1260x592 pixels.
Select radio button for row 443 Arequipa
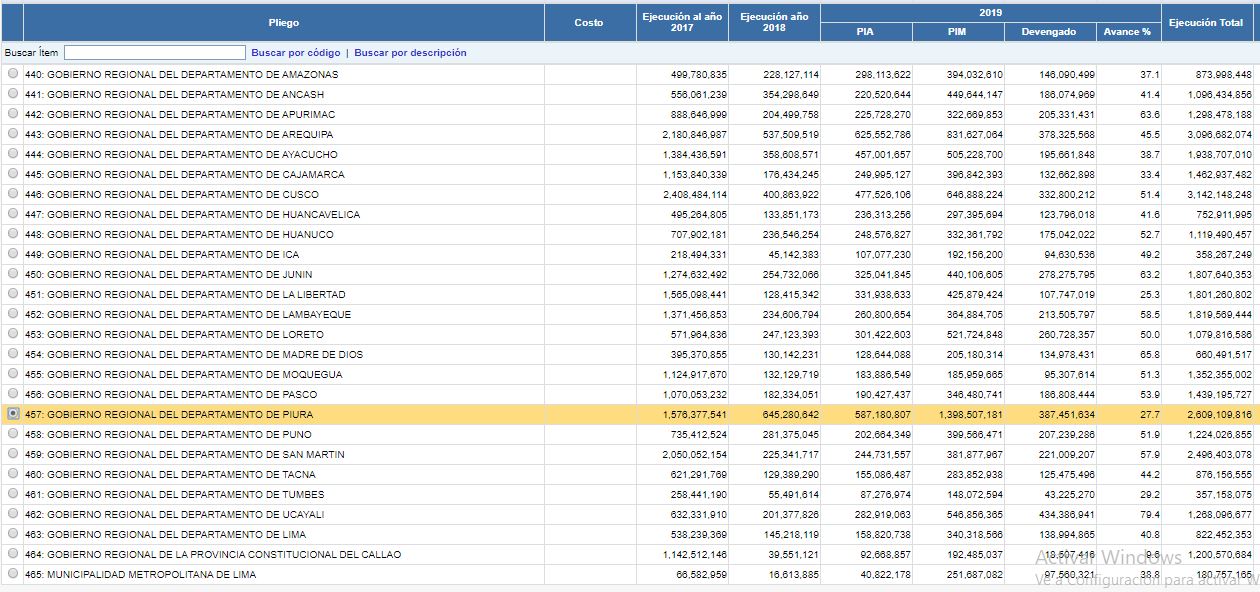12,134
